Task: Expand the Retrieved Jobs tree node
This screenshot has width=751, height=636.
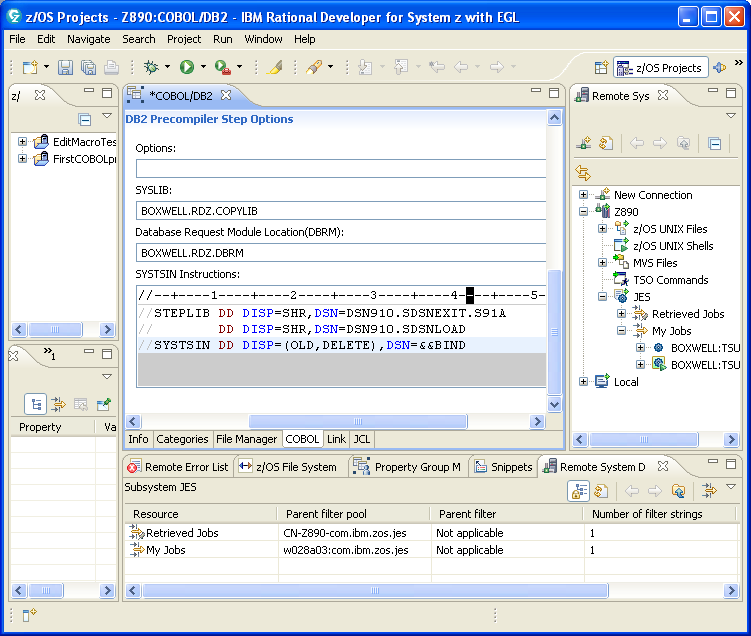Action: pos(621,314)
